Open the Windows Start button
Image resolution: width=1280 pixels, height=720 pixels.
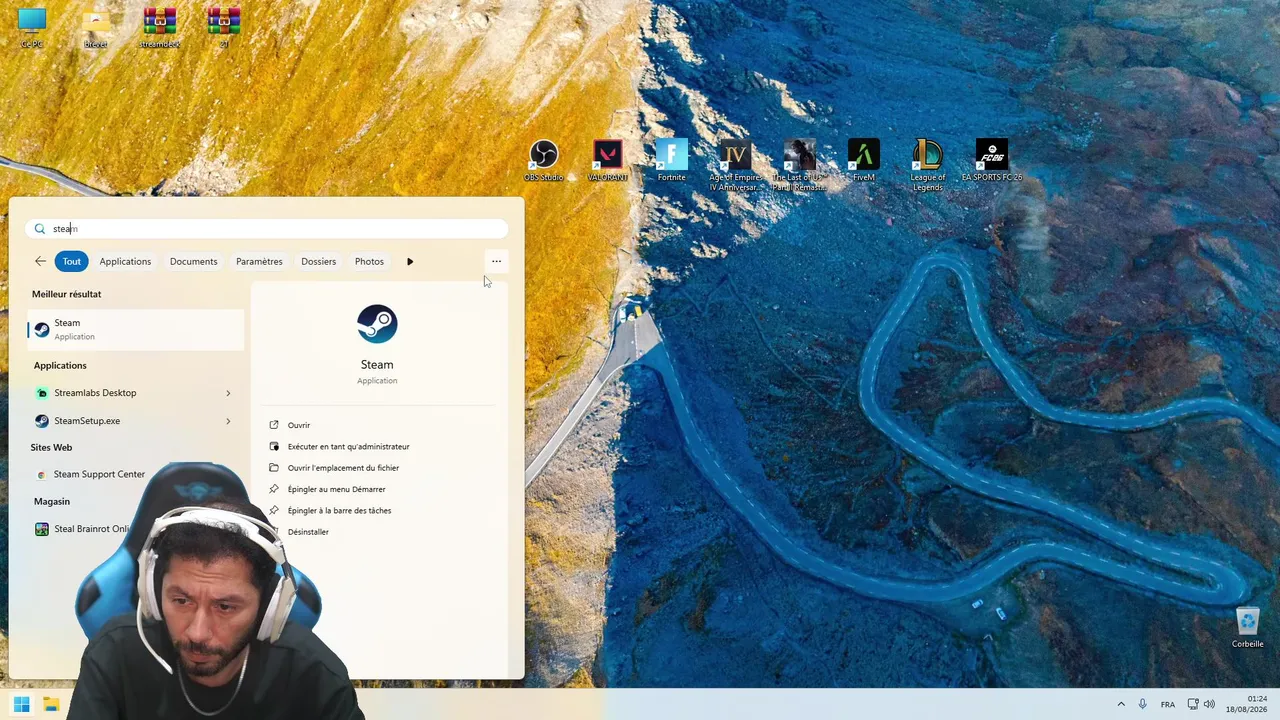click(22, 704)
